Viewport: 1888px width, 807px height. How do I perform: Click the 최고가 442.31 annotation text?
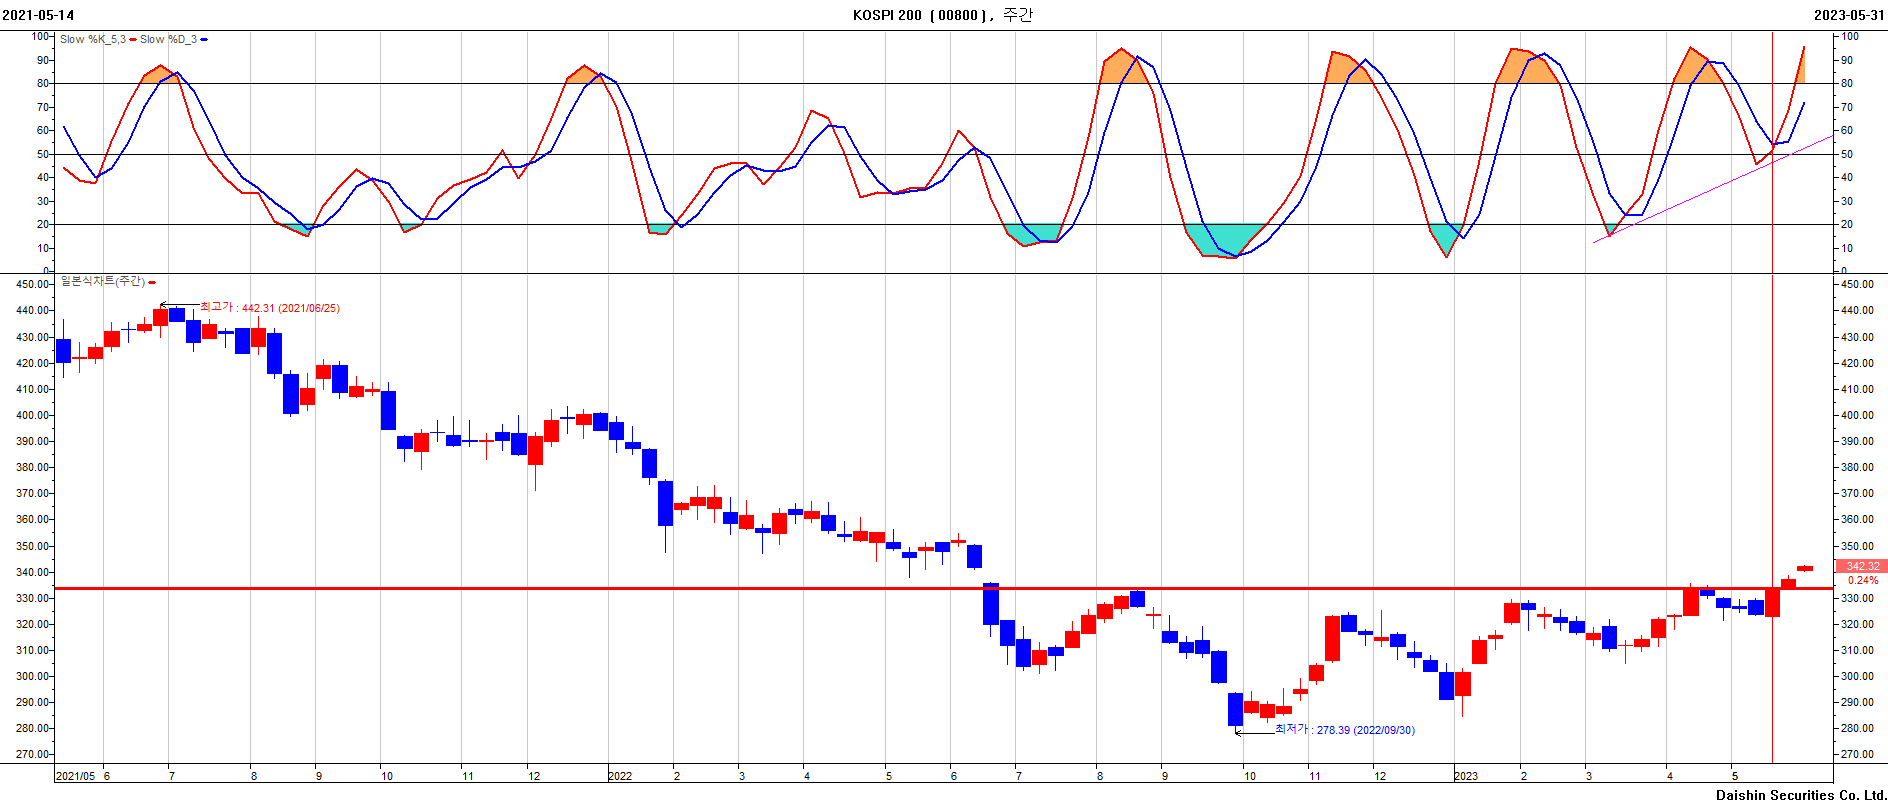pos(270,308)
